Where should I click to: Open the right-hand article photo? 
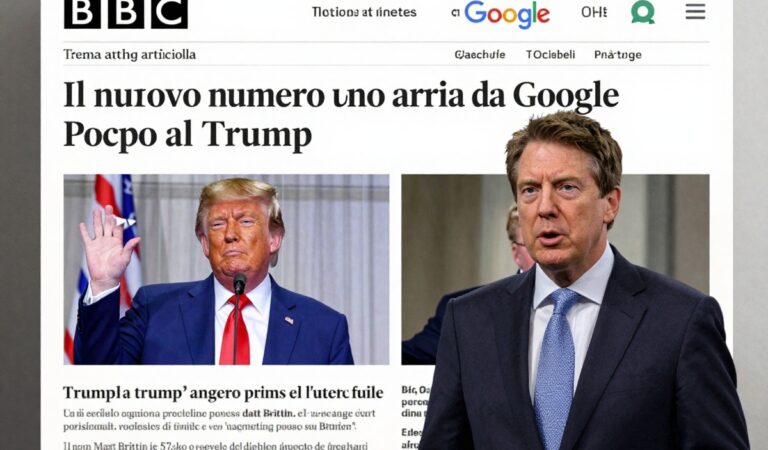coord(555,269)
